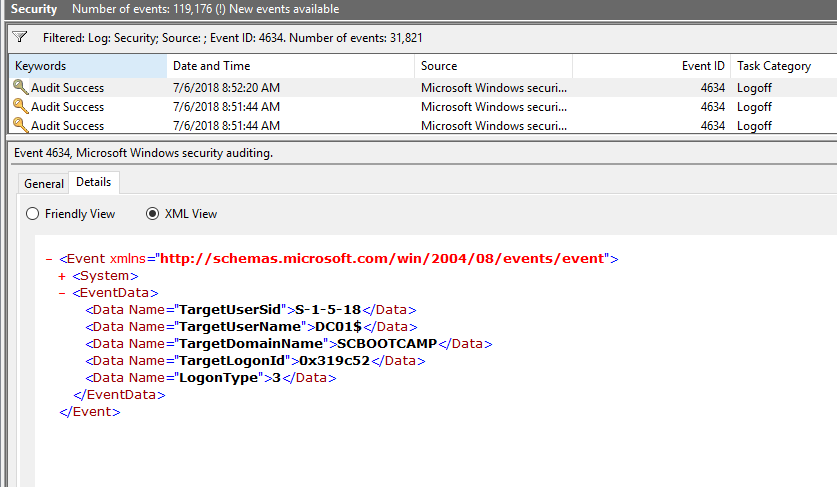Sort by Event ID column header
The width and height of the screenshot is (837, 487).
pyautogui.click(x=651, y=66)
